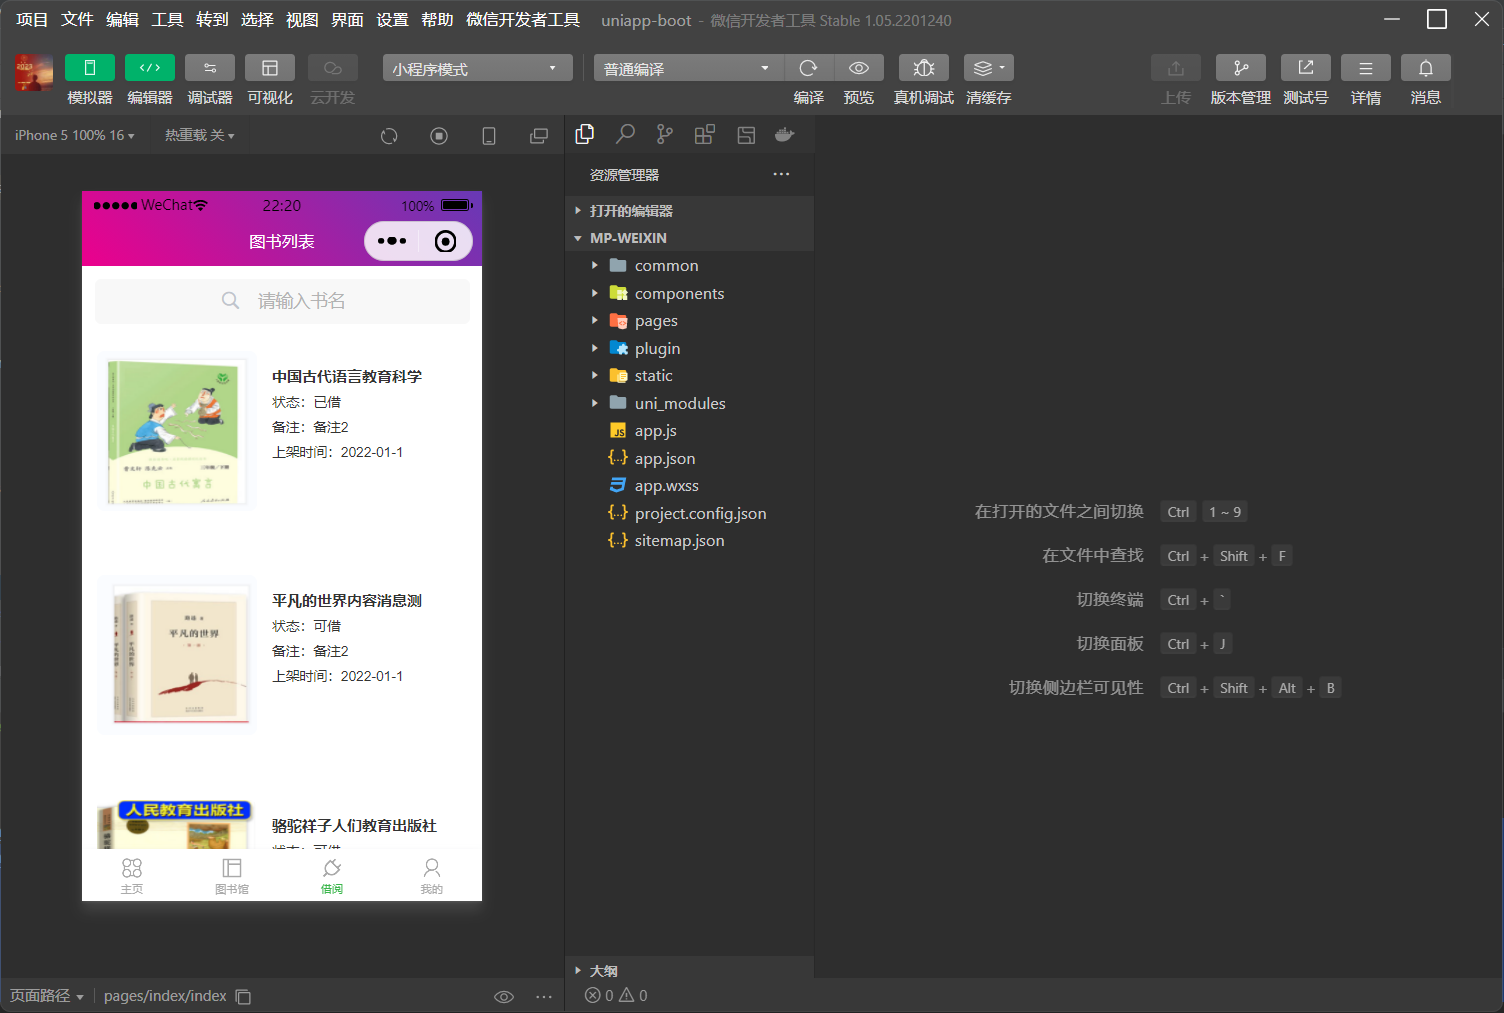1504x1013 pixels.
Task: Click the 中国古代语言教育科学 book cover
Action: tap(176, 431)
